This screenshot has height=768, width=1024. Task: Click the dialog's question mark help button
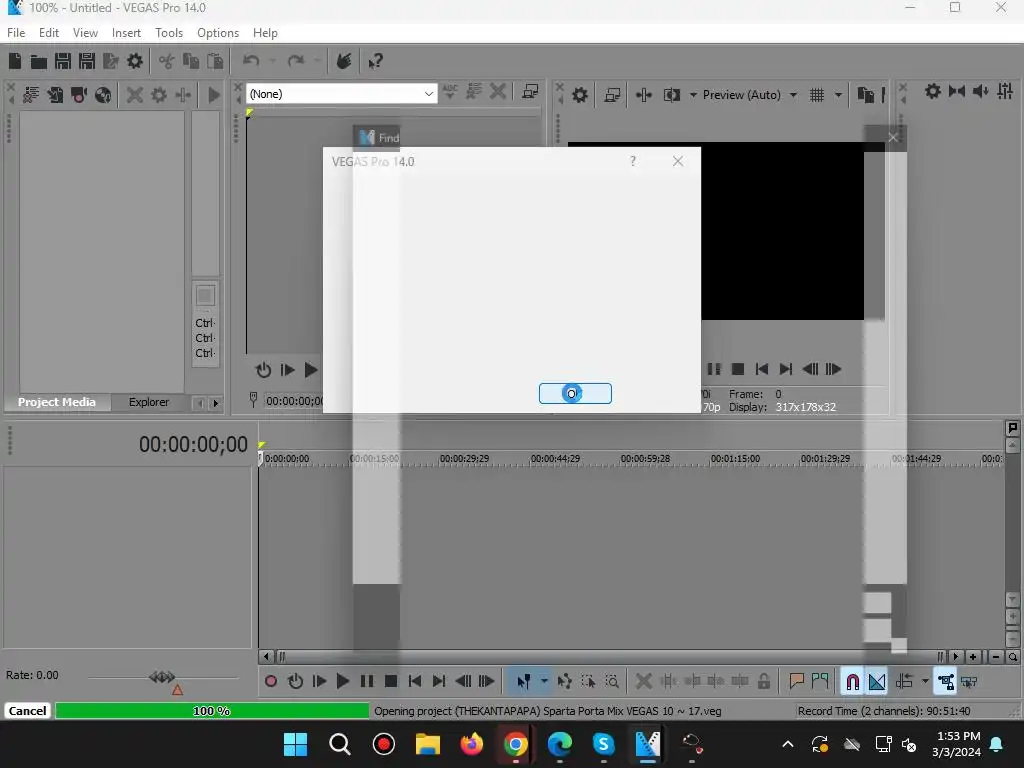point(633,161)
